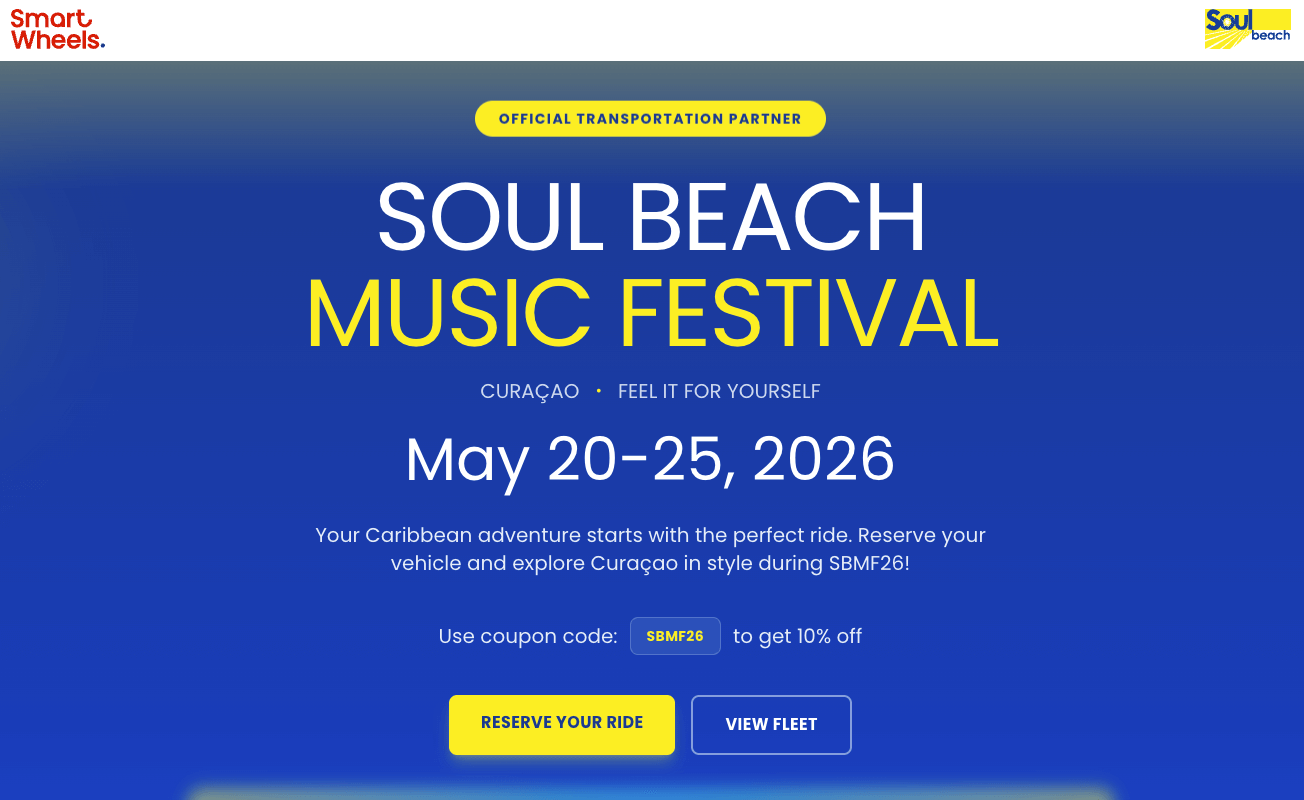This screenshot has width=1304, height=800.
Task: Select the SBMF26 coupon code chip
Action: pyautogui.click(x=675, y=635)
